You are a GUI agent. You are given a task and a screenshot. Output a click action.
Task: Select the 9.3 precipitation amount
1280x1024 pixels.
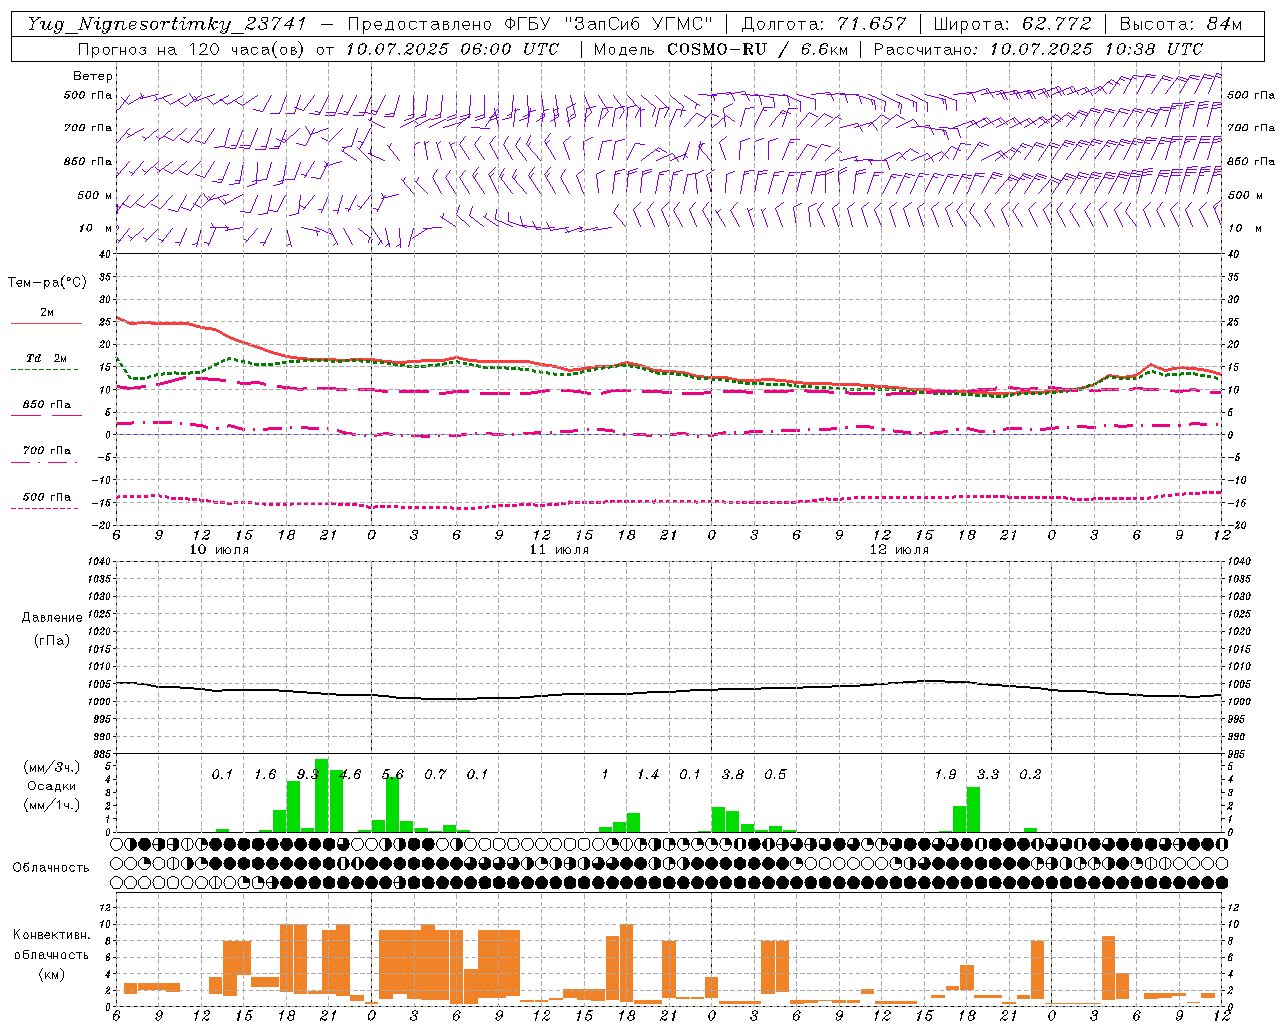(x=307, y=775)
